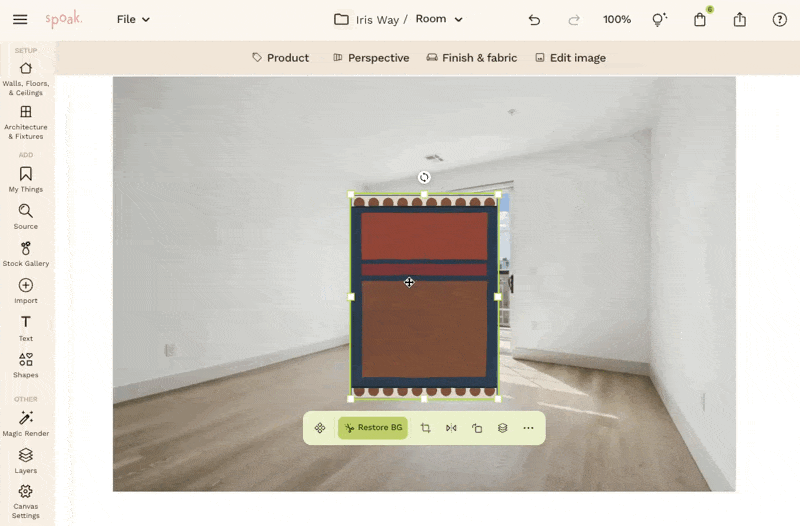Launch the Magic Render tool

click(x=26, y=424)
